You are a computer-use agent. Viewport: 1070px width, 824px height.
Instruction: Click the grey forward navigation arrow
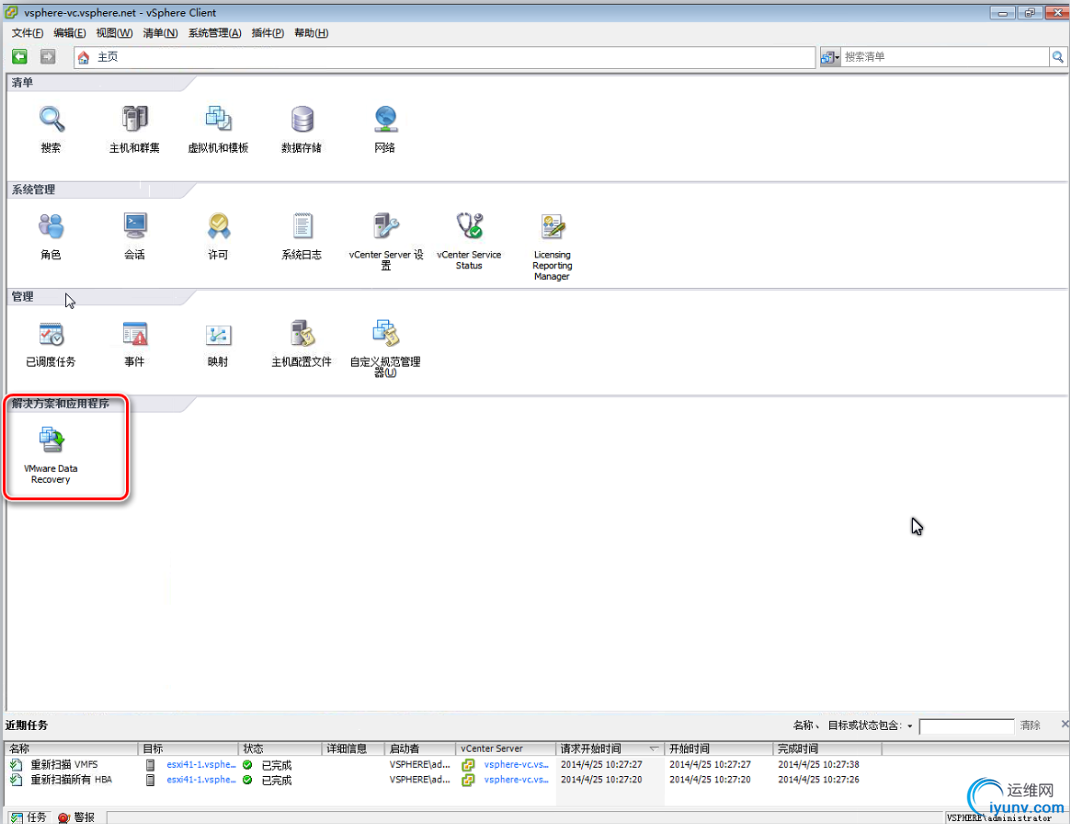pyautogui.click(x=48, y=57)
